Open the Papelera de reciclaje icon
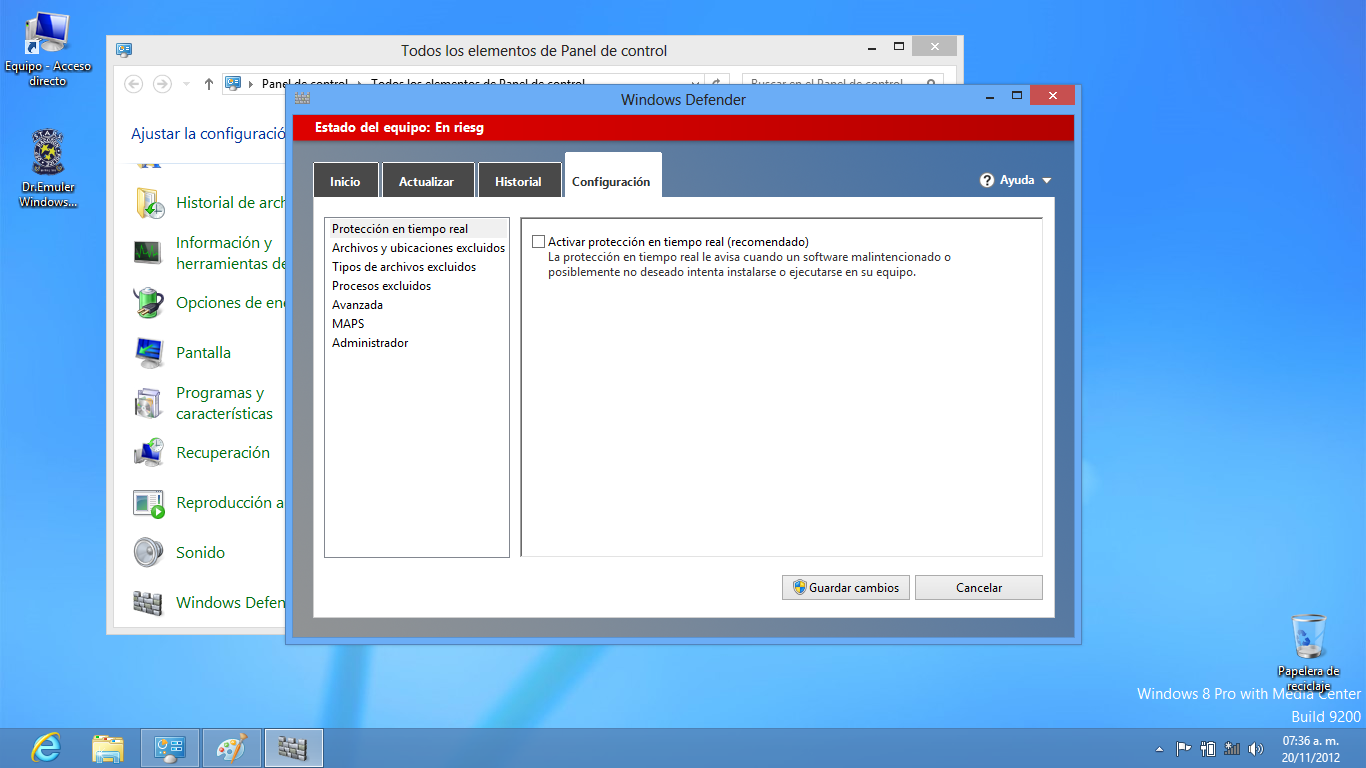The image size is (1366, 768). (x=1308, y=653)
